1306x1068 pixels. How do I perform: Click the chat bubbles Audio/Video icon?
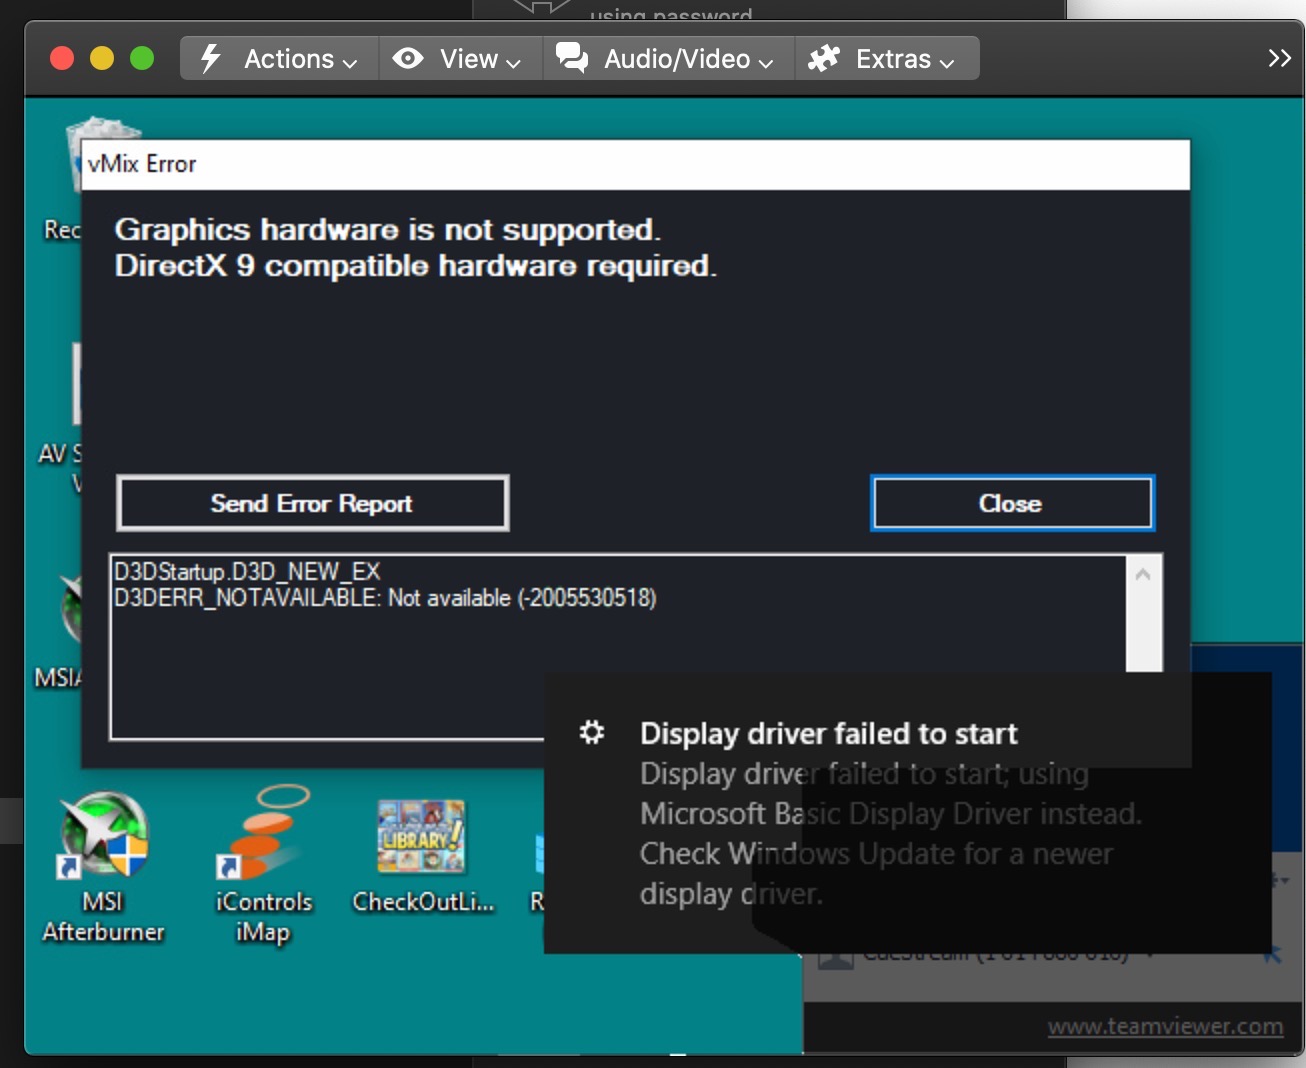(572, 58)
